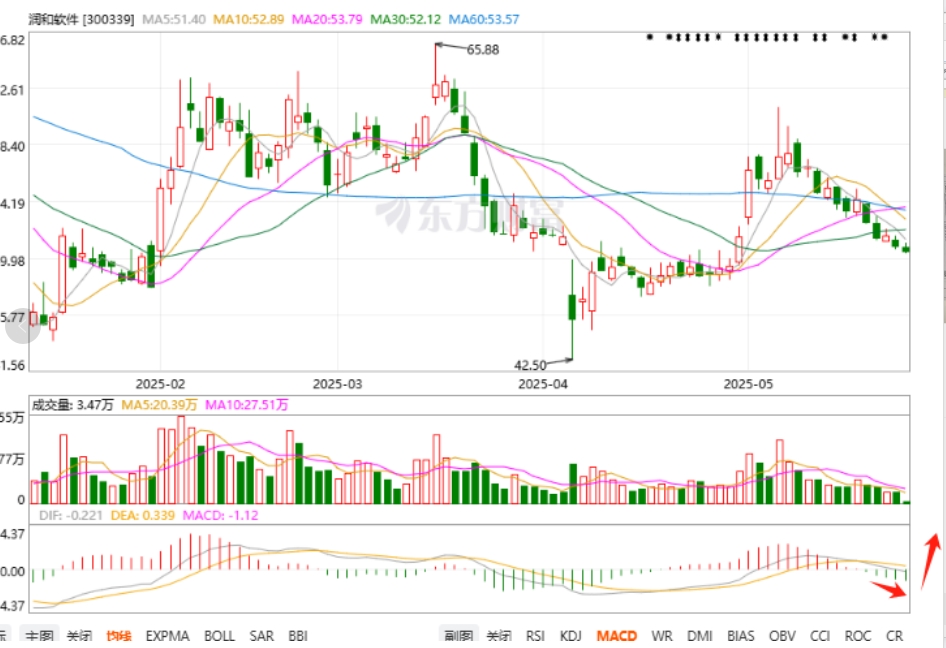The image size is (946, 648).
Task: Click the 2025-04 date axis label
Action: pyautogui.click(x=543, y=384)
